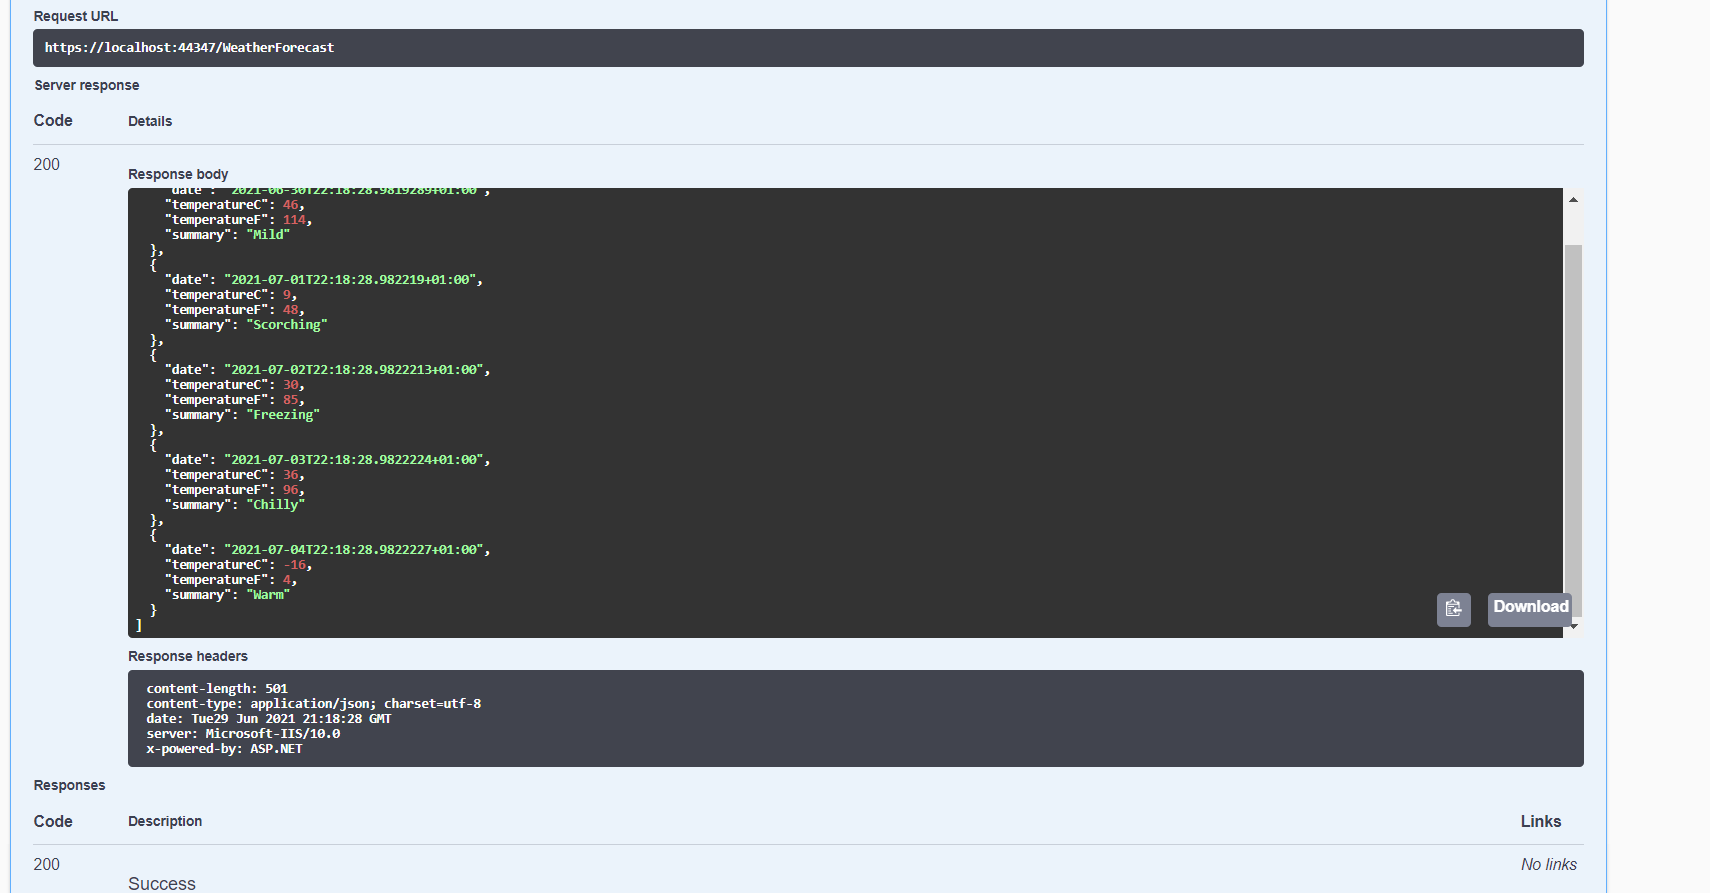Click the date value 2021-07-03T22:18:28
The height and width of the screenshot is (893, 1710).
354,460
